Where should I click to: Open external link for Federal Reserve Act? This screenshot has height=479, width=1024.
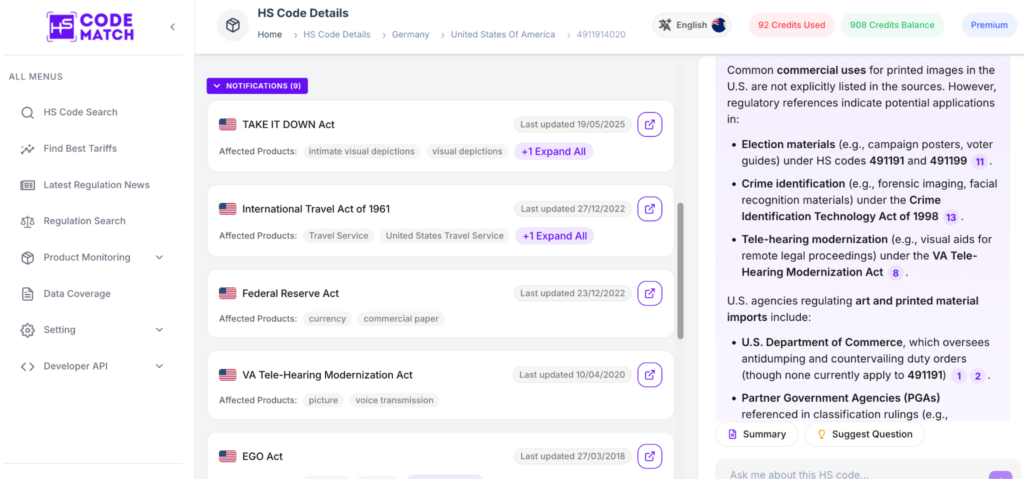tap(650, 293)
